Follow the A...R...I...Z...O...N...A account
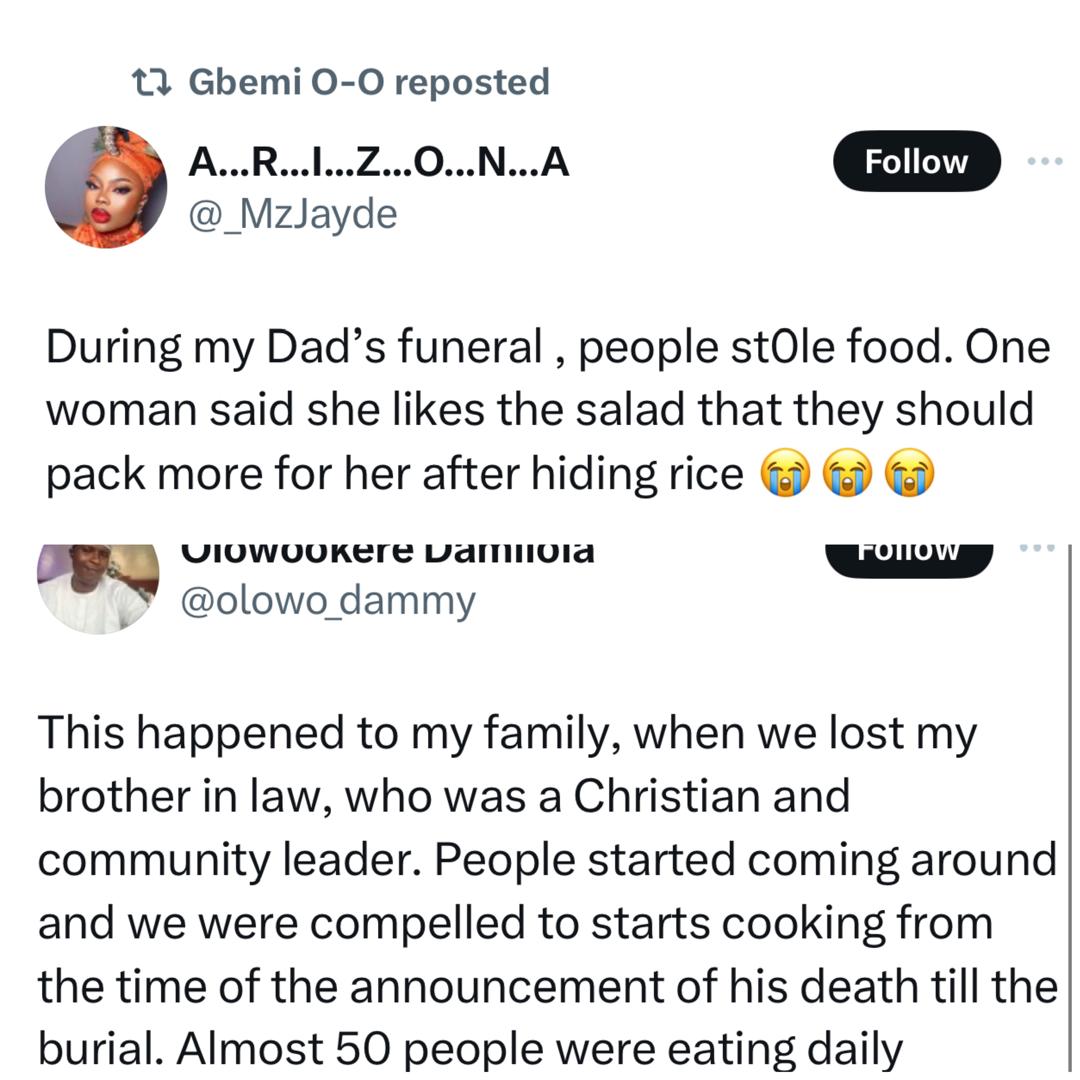Image resolution: width=1080 pixels, height=1080 pixels. point(916,161)
